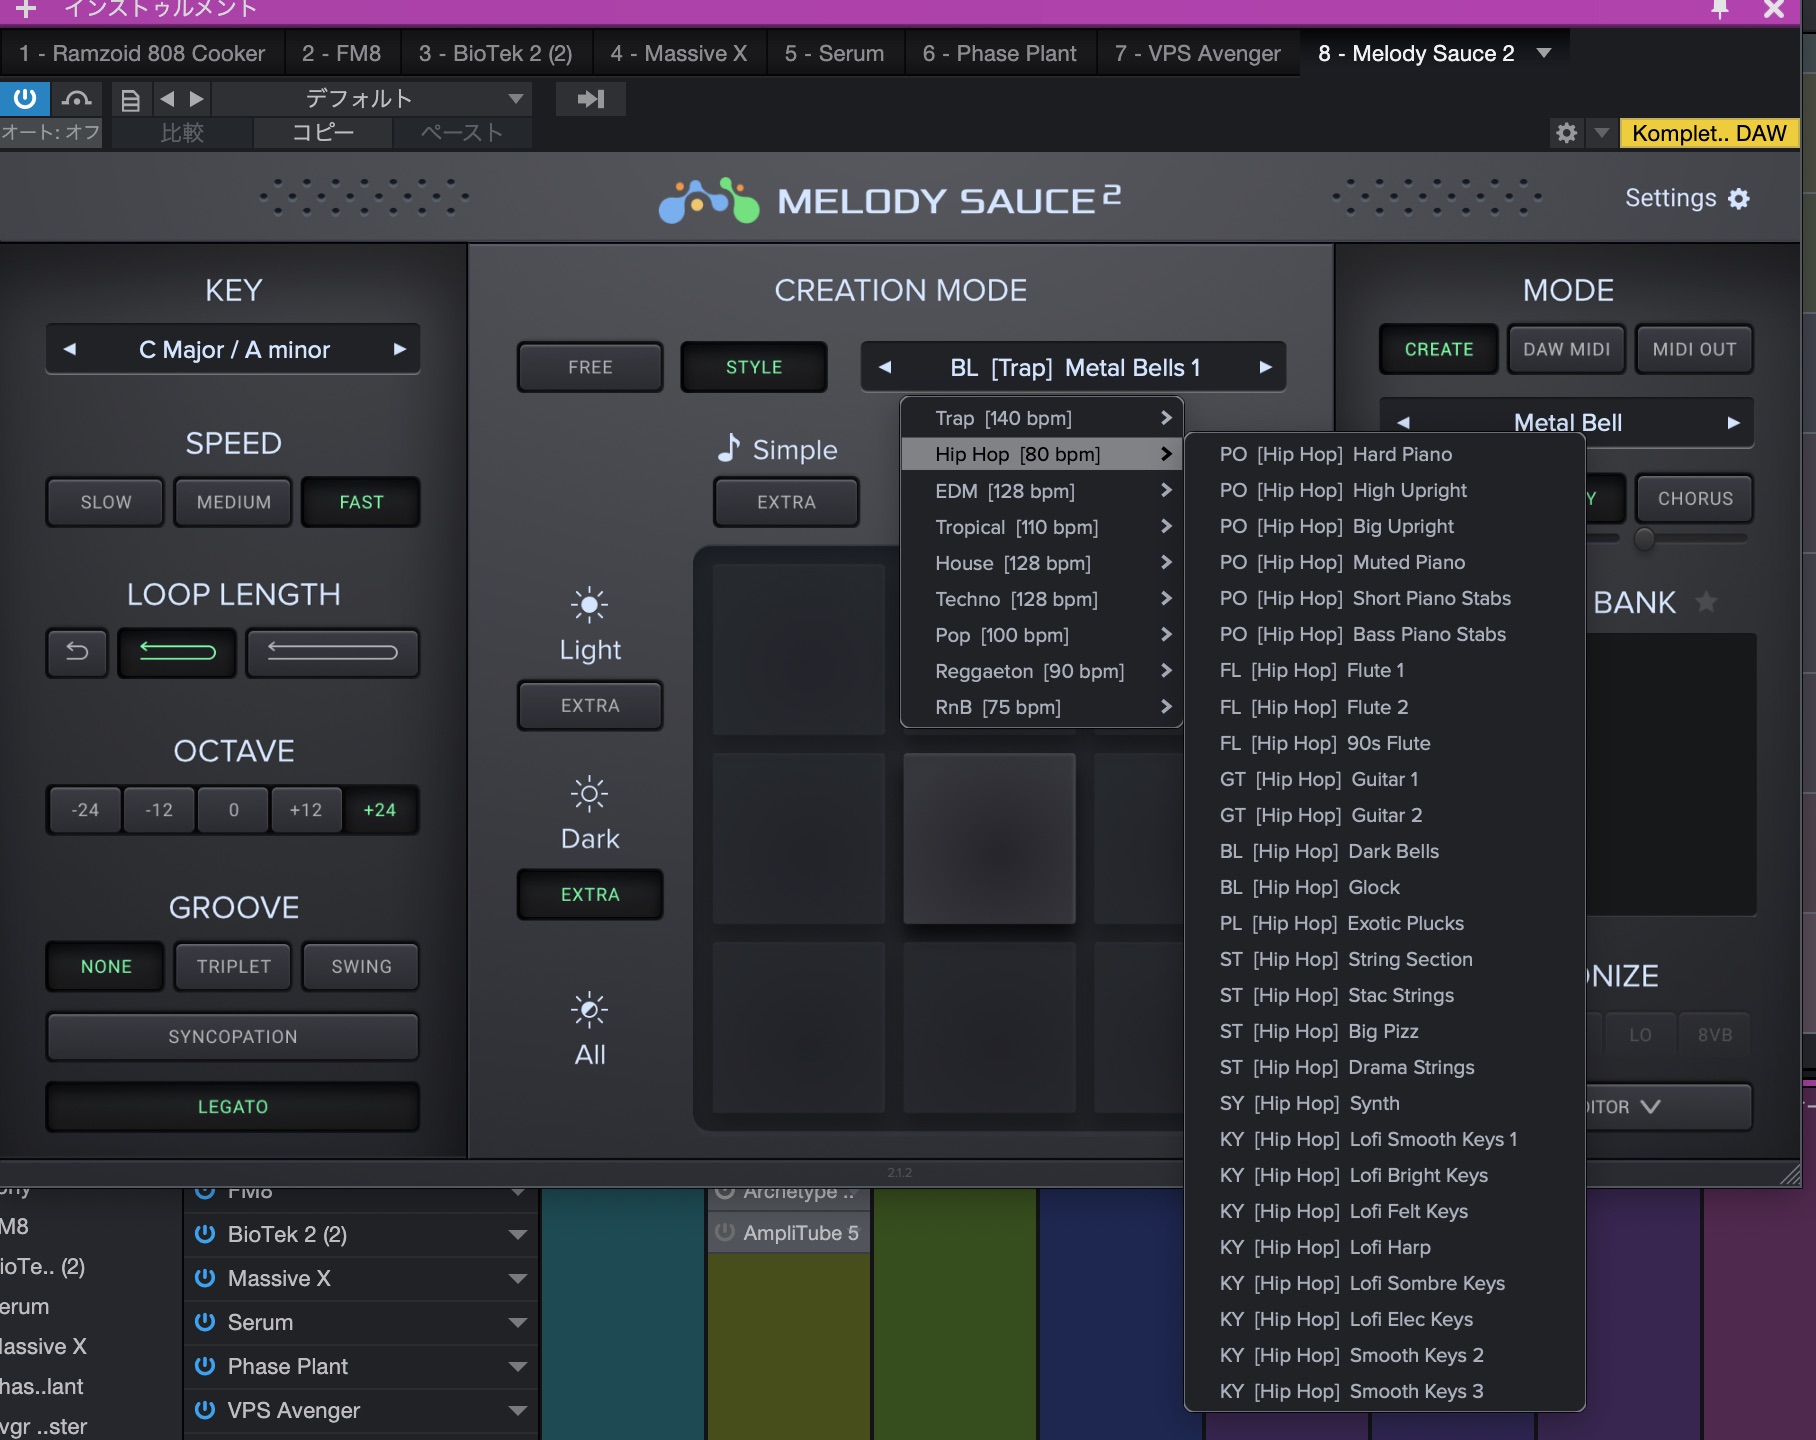Choose FL [Hip Hop] 90s Flute

pos(1385,743)
